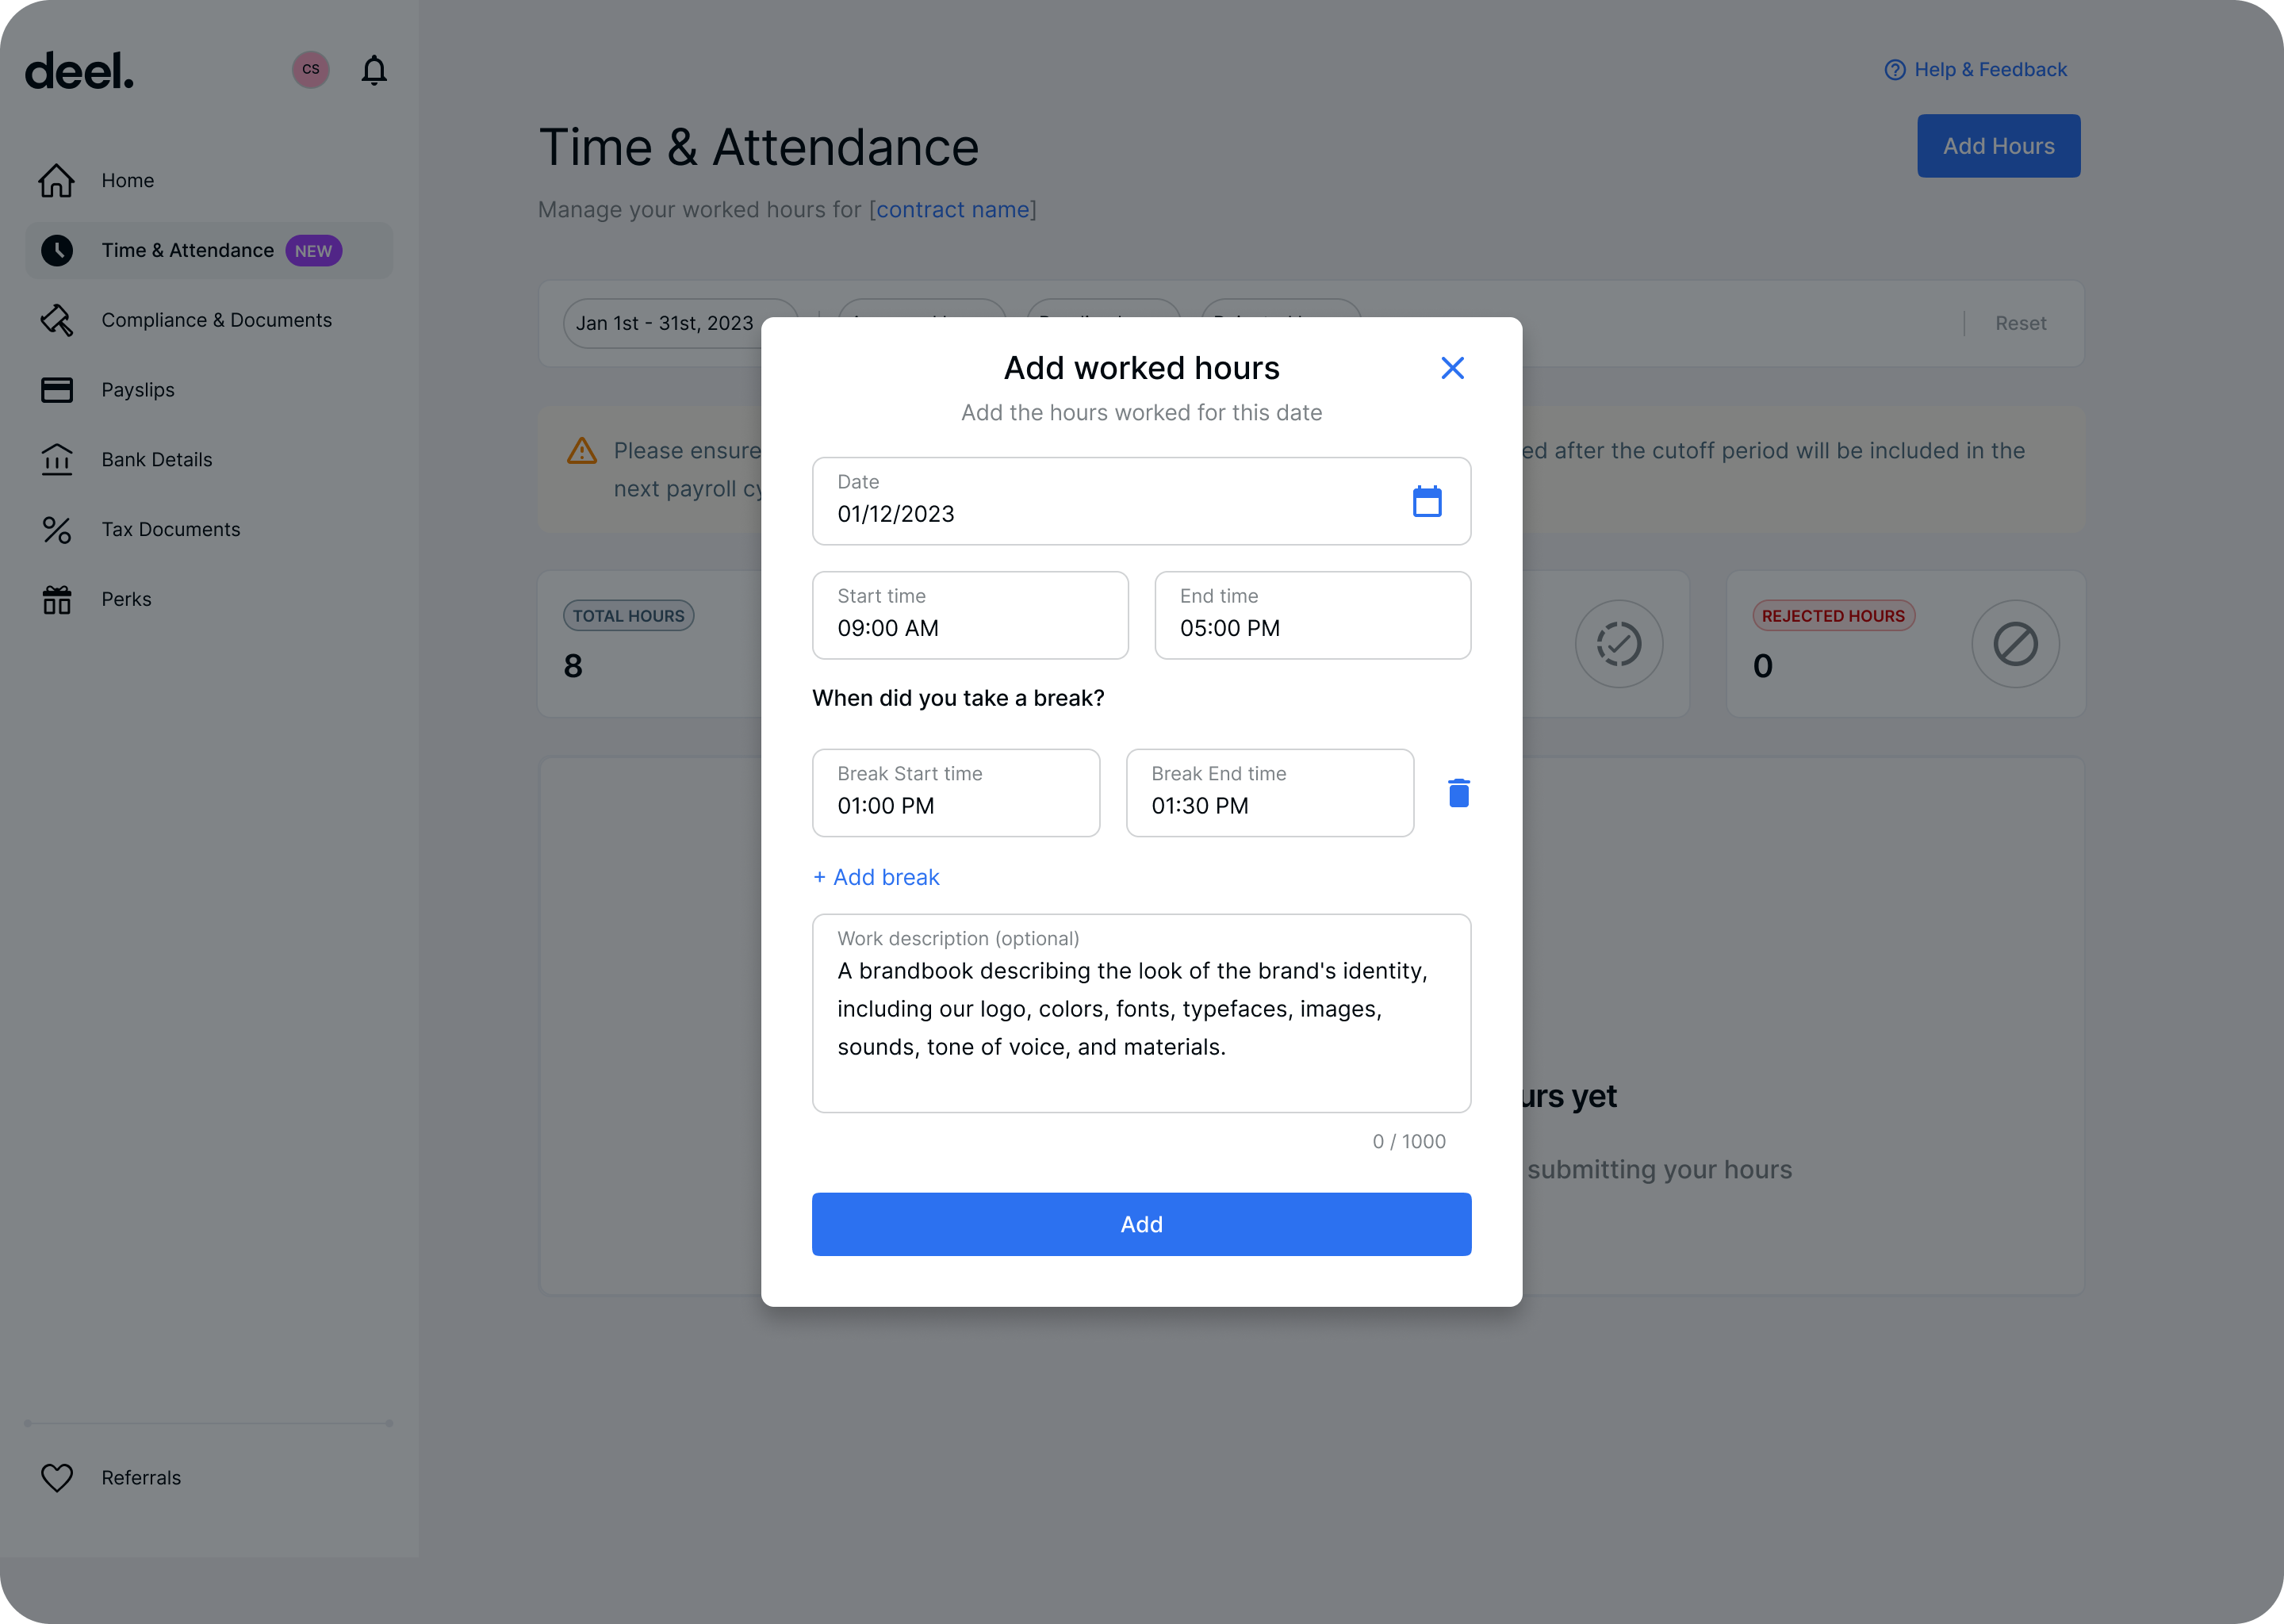Image resolution: width=2284 pixels, height=1624 pixels.
Task: Click the deel logo
Action: [x=79, y=71]
